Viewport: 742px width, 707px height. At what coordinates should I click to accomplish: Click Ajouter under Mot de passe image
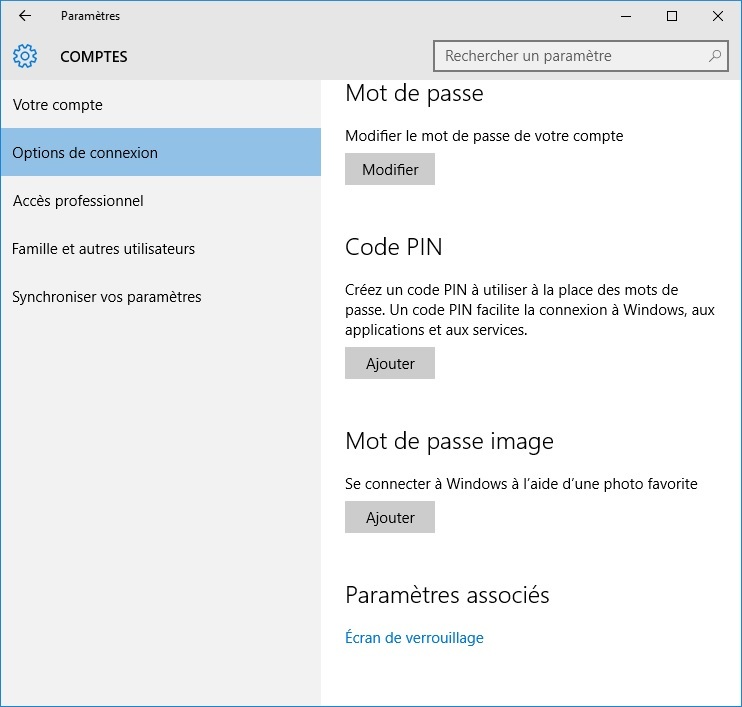pos(390,517)
